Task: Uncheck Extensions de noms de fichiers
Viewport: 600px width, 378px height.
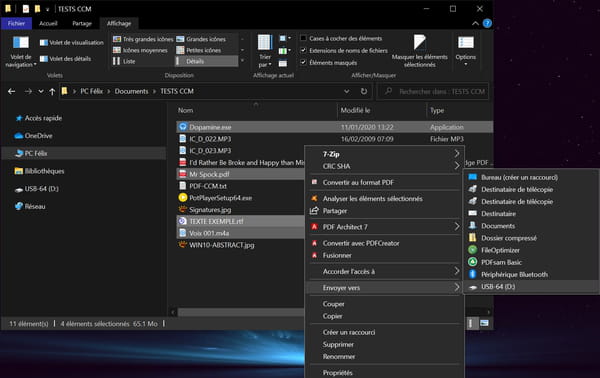Action: 344,51
